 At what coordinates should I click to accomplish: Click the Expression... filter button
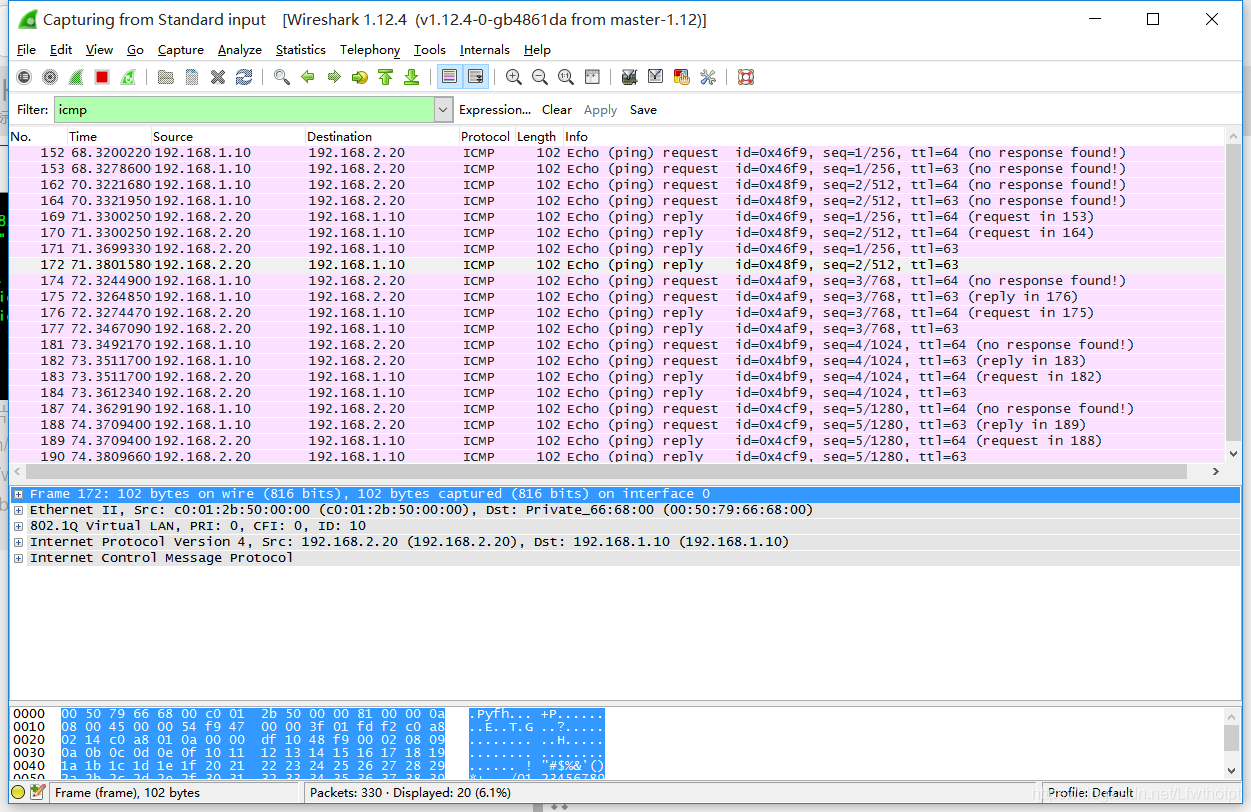[x=495, y=110]
